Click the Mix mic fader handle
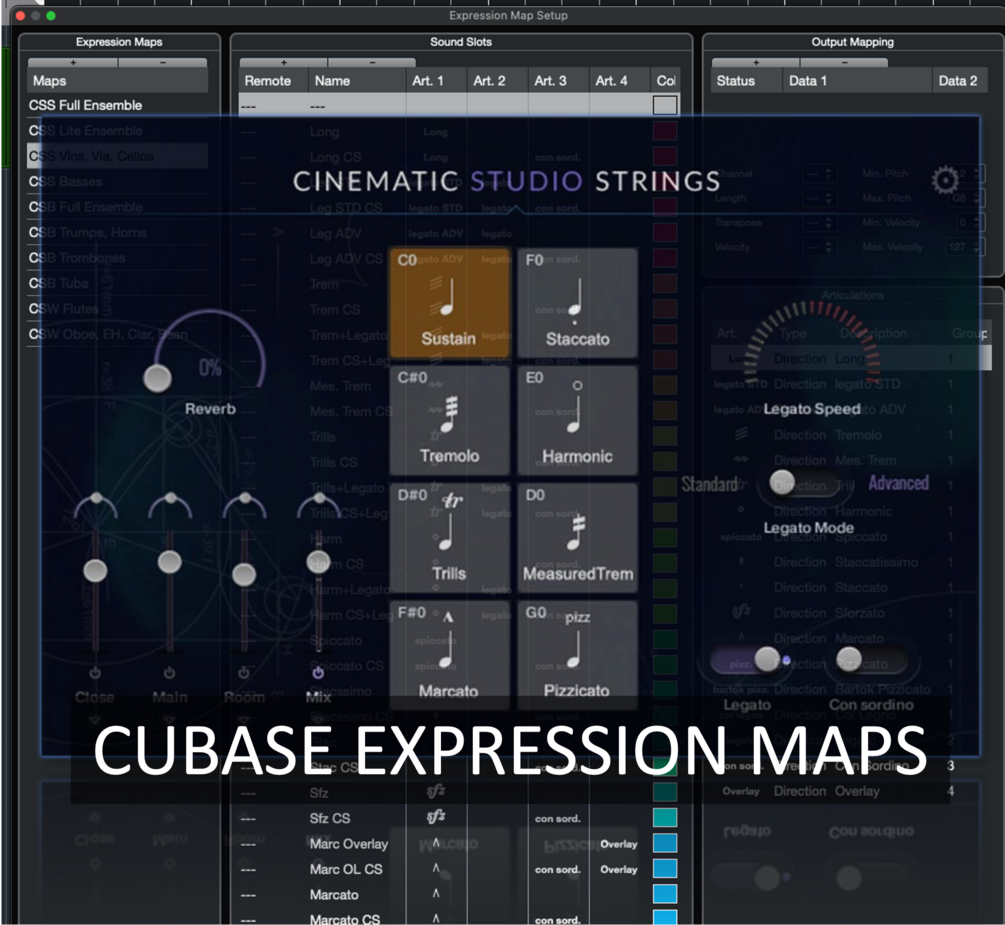 point(319,562)
